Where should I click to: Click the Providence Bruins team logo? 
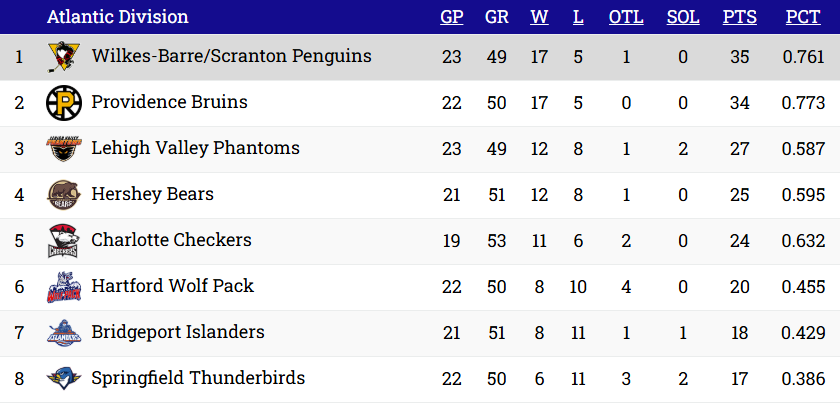[x=62, y=103]
